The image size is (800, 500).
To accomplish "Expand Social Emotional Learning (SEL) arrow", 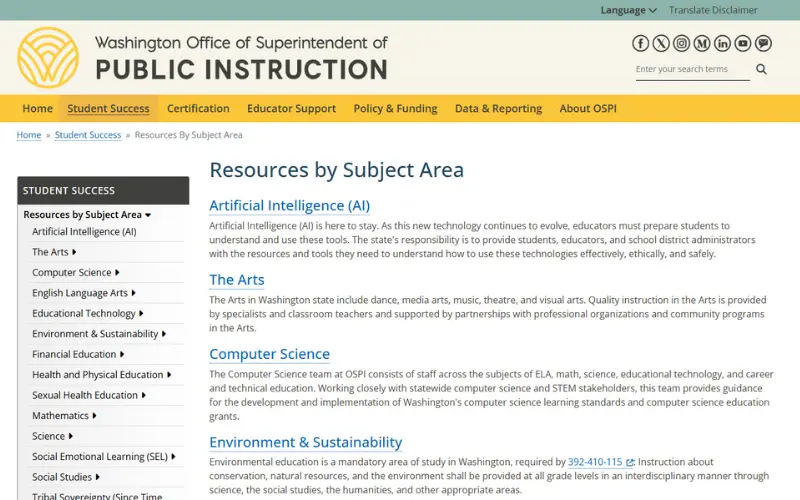I will 173,457.
